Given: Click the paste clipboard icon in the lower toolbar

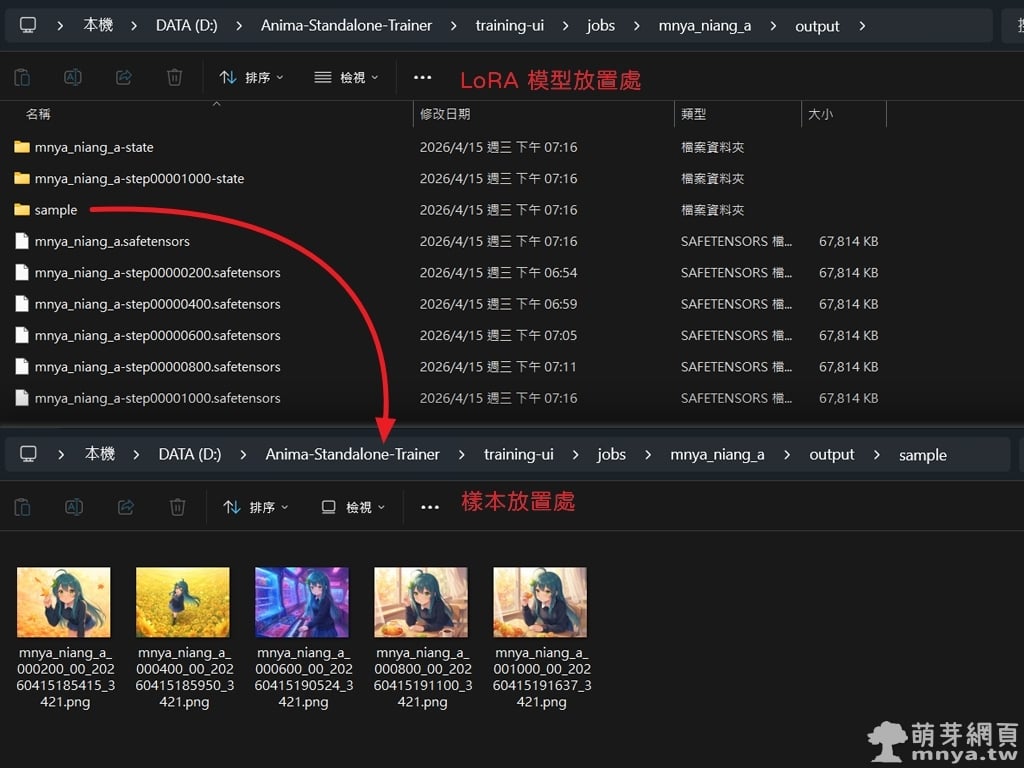Looking at the screenshot, I should [22, 507].
